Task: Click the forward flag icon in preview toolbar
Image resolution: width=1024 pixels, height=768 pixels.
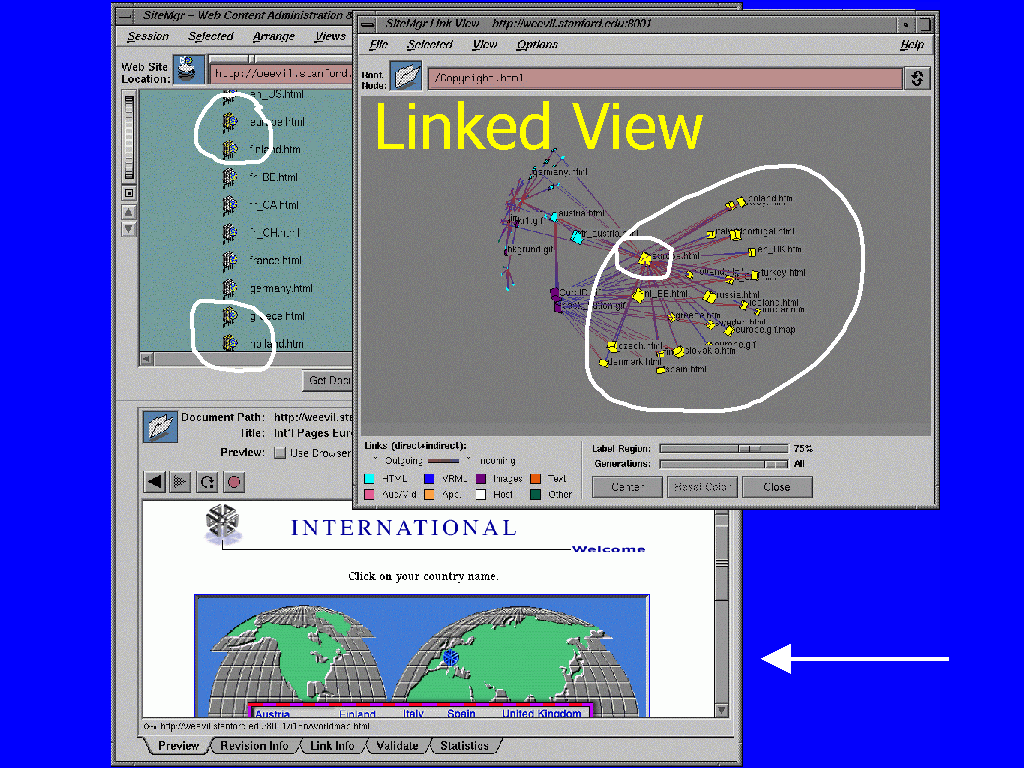Action: (181, 482)
